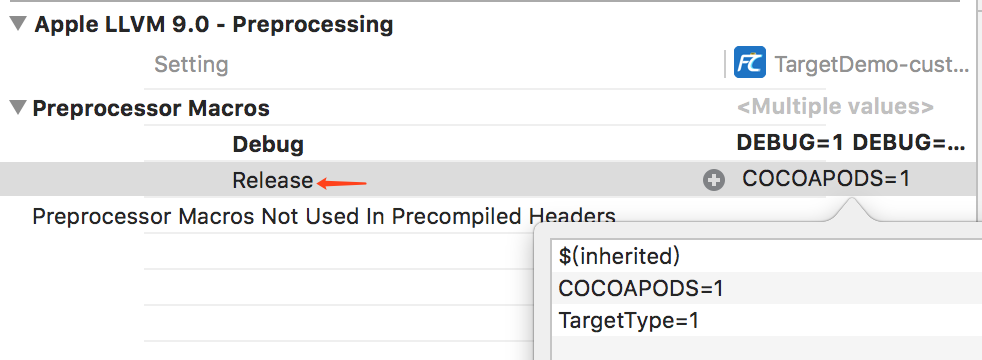Click the Setting column header
This screenshot has width=982, height=360.
coord(191,64)
